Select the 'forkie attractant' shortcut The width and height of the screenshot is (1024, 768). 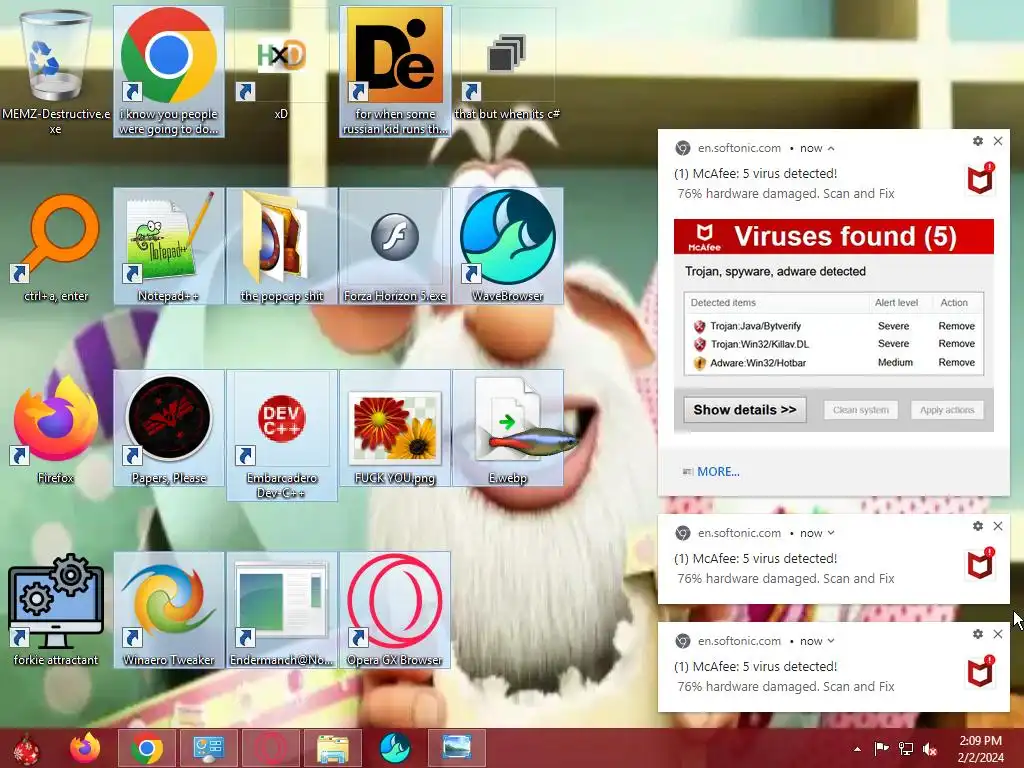click(56, 611)
